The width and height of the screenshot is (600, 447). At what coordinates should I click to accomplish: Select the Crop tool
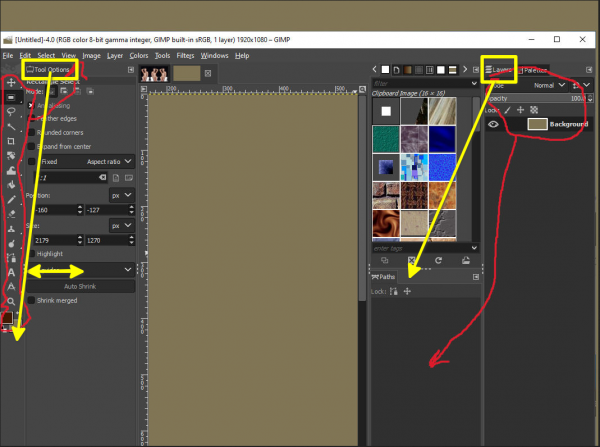click(11, 141)
